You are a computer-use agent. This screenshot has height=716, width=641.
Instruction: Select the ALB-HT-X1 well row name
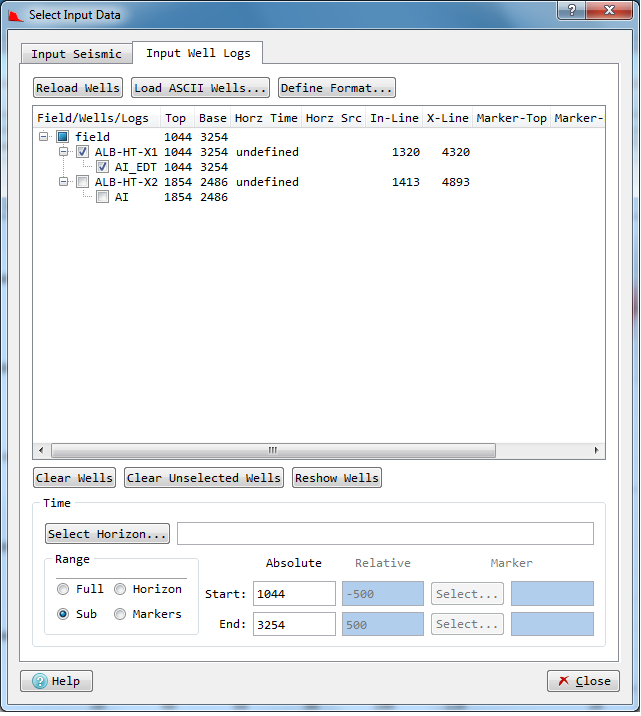point(126,152)
